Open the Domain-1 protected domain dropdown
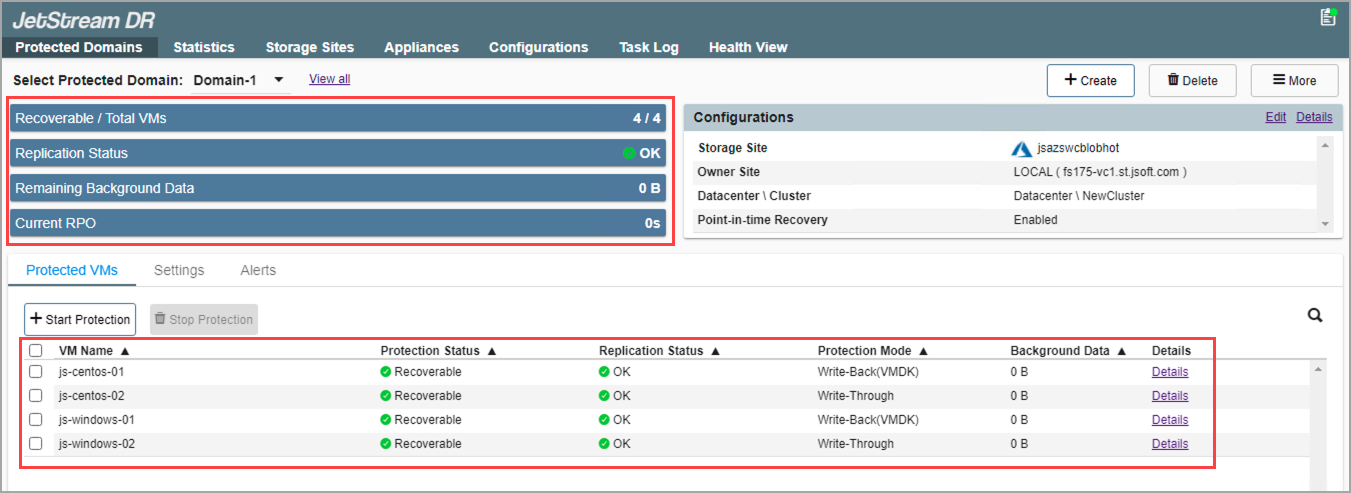Viewport: 1351px width, 493px height. point(239,80)
